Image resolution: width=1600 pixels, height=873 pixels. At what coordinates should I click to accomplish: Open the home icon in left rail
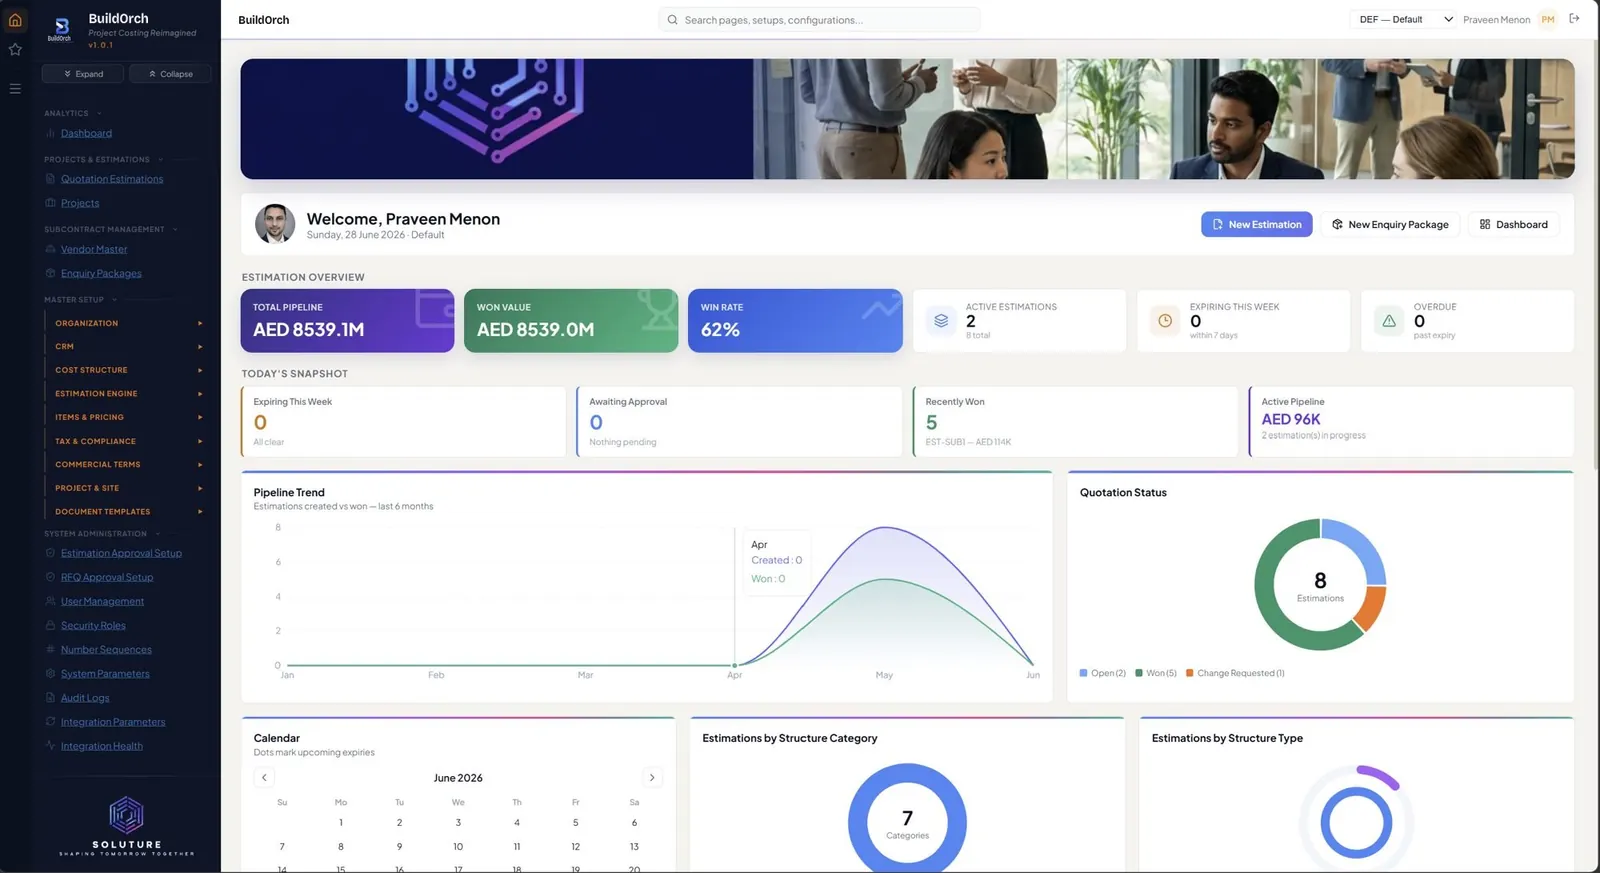click(15, 20)
